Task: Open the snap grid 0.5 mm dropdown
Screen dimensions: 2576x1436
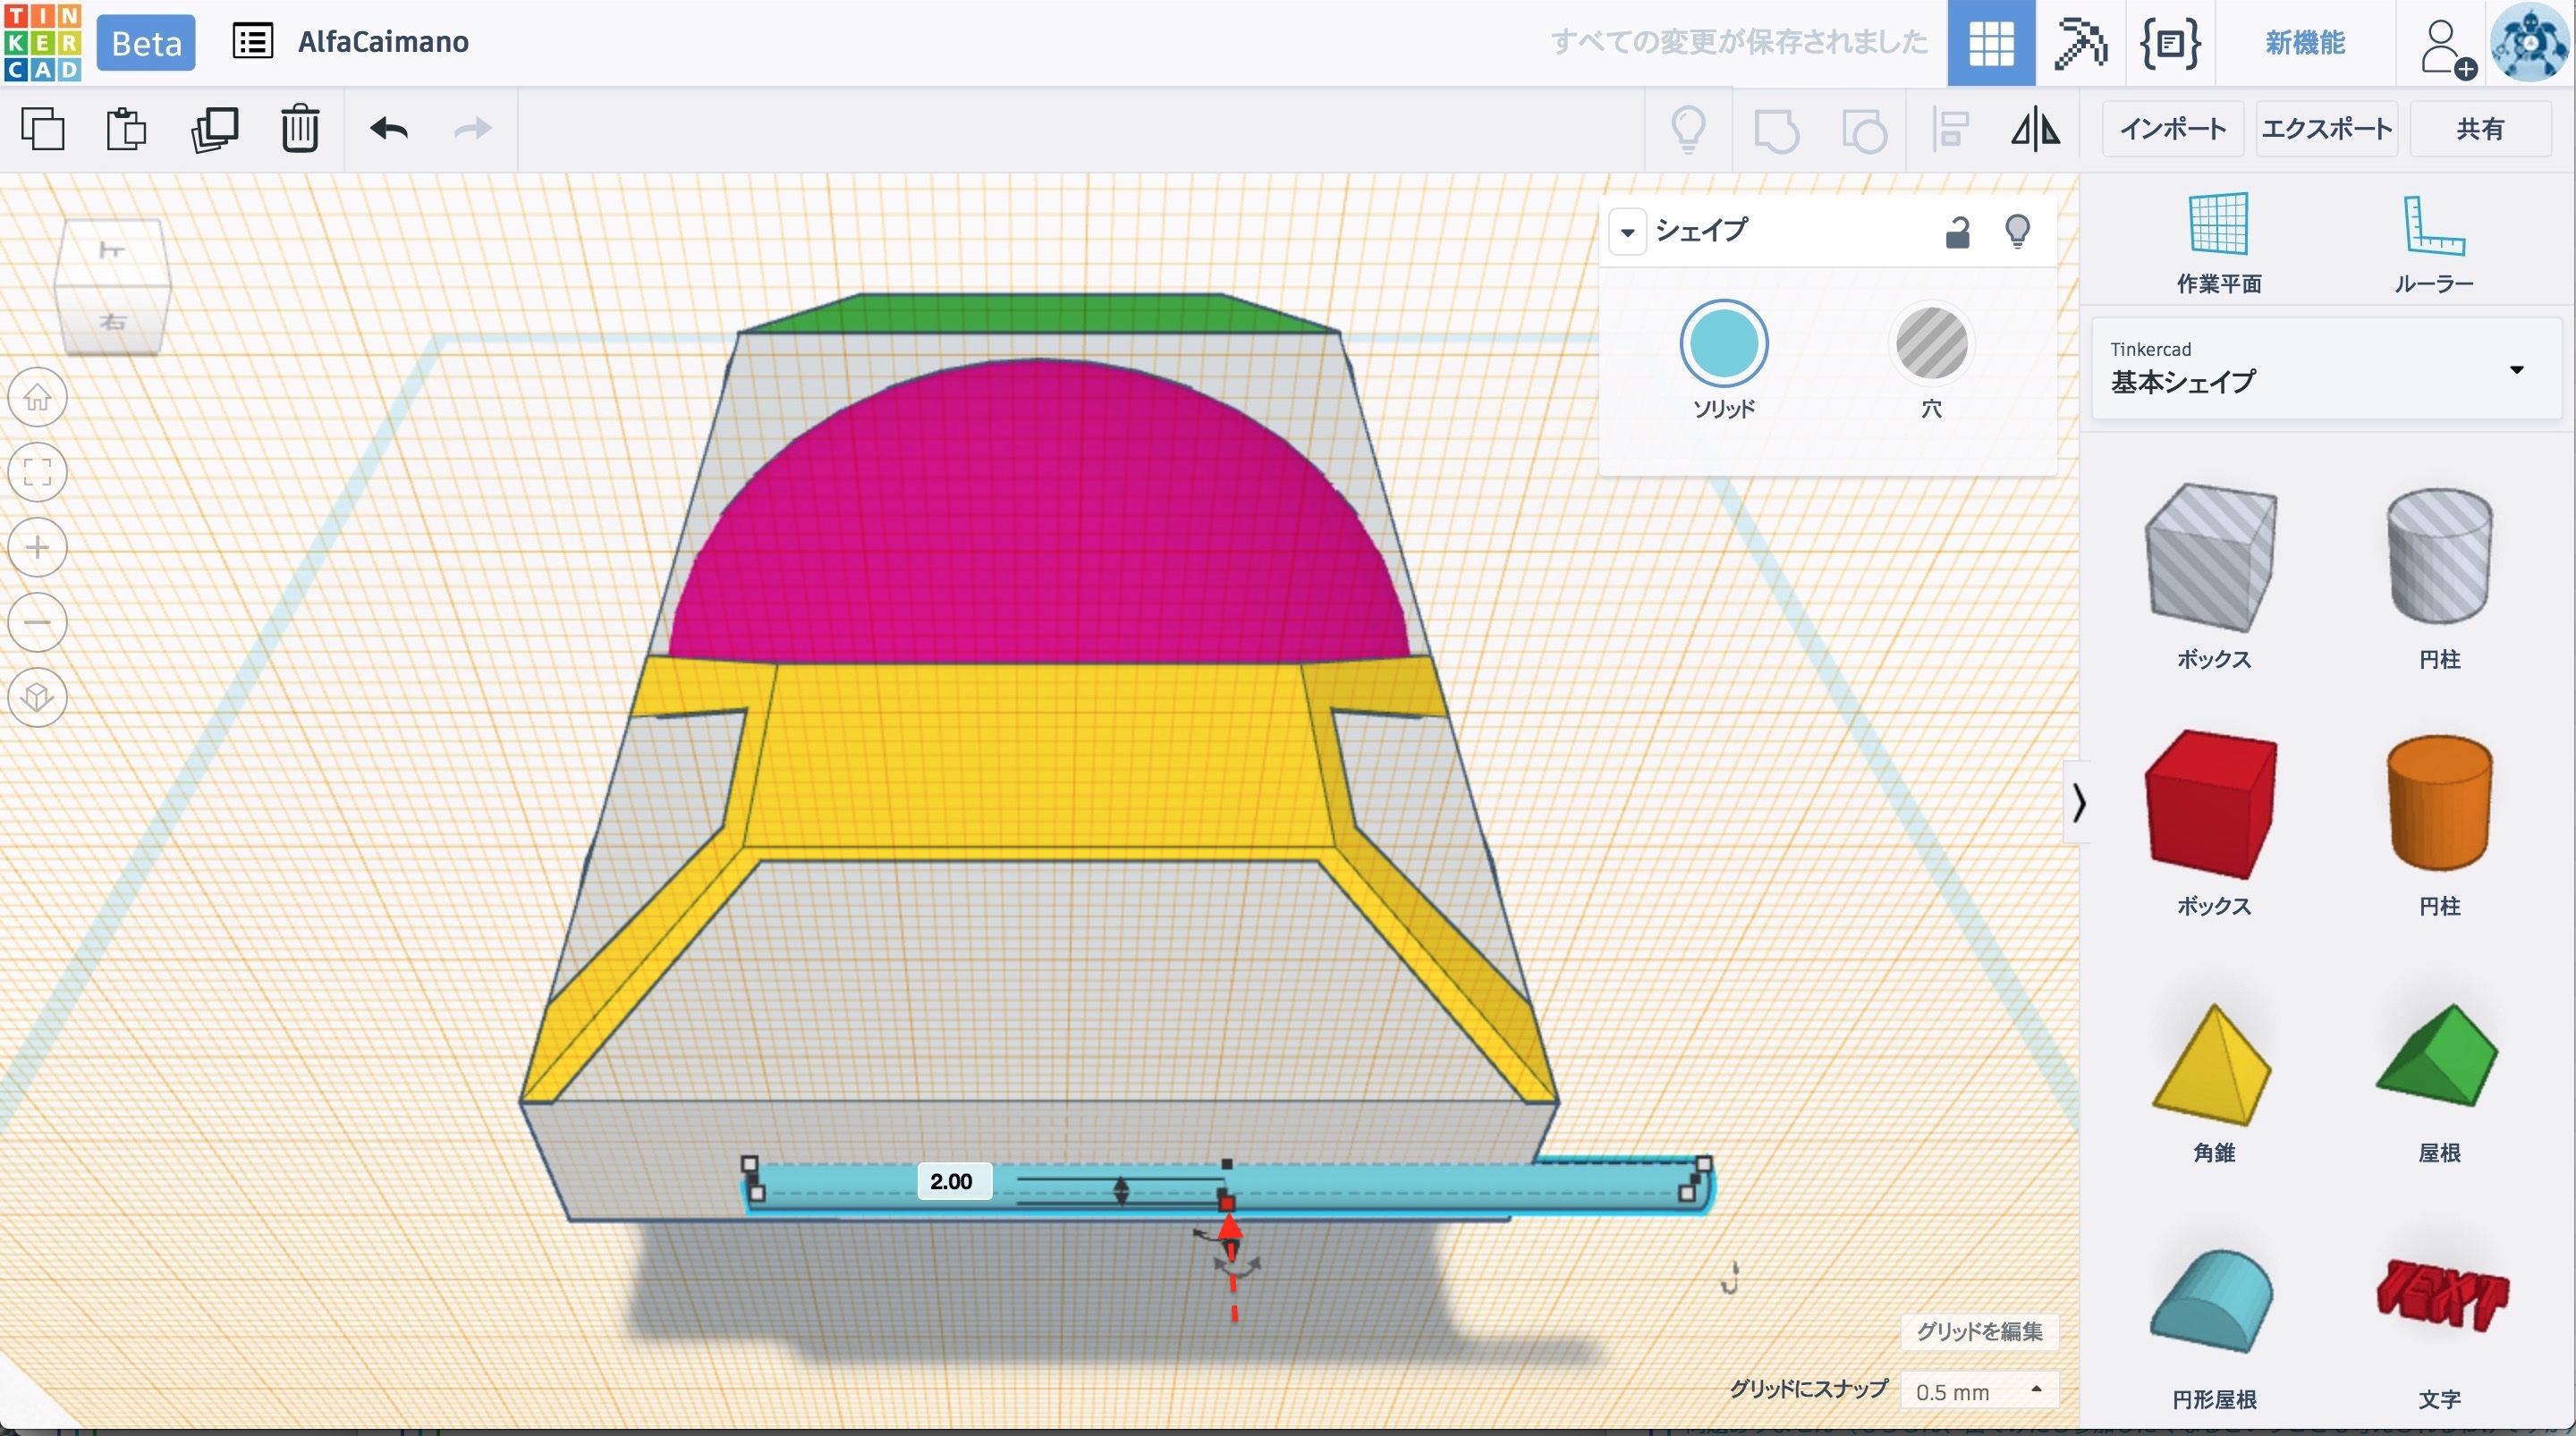Action: coord(1979,1391)
